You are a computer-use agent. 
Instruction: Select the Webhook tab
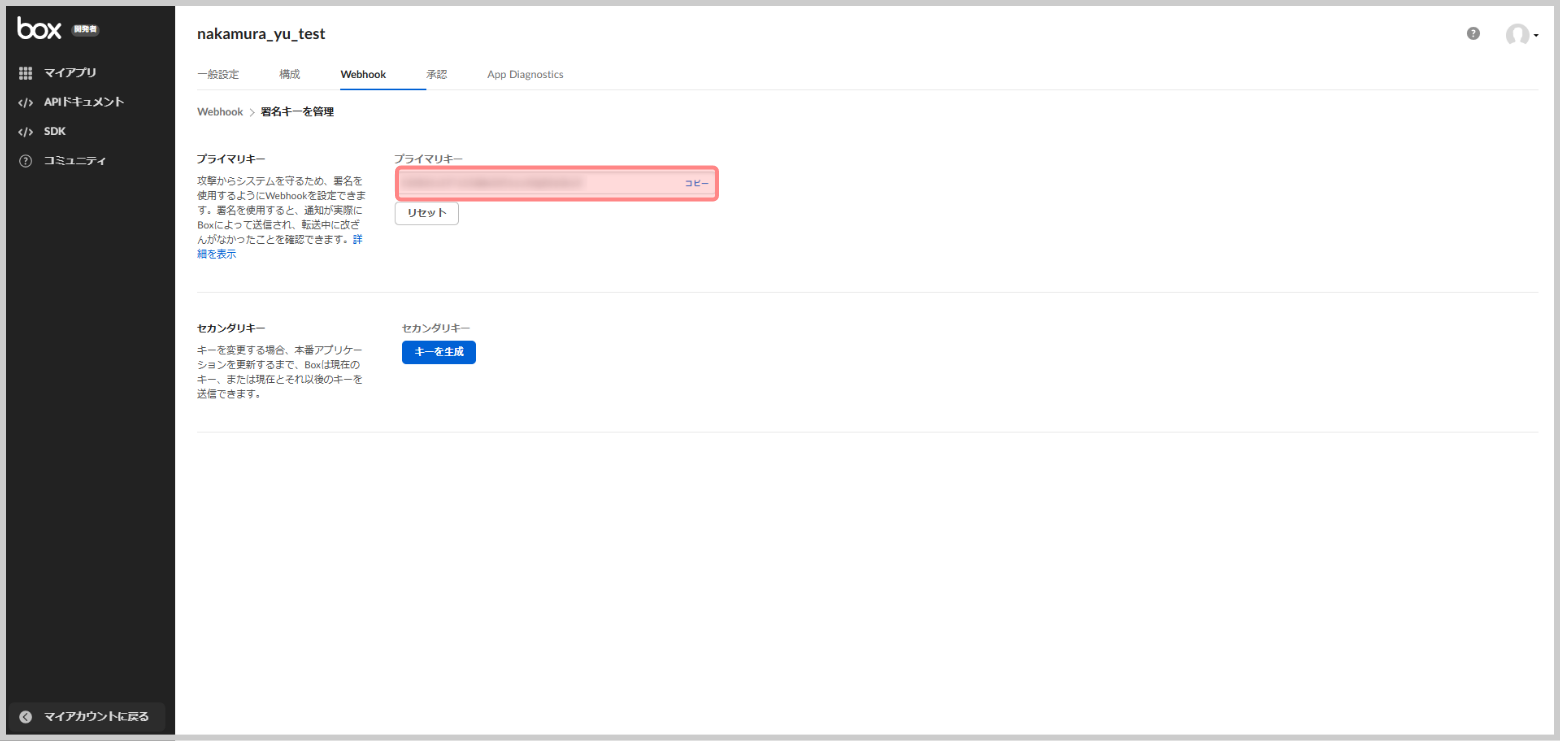click(x=363, y=75)
